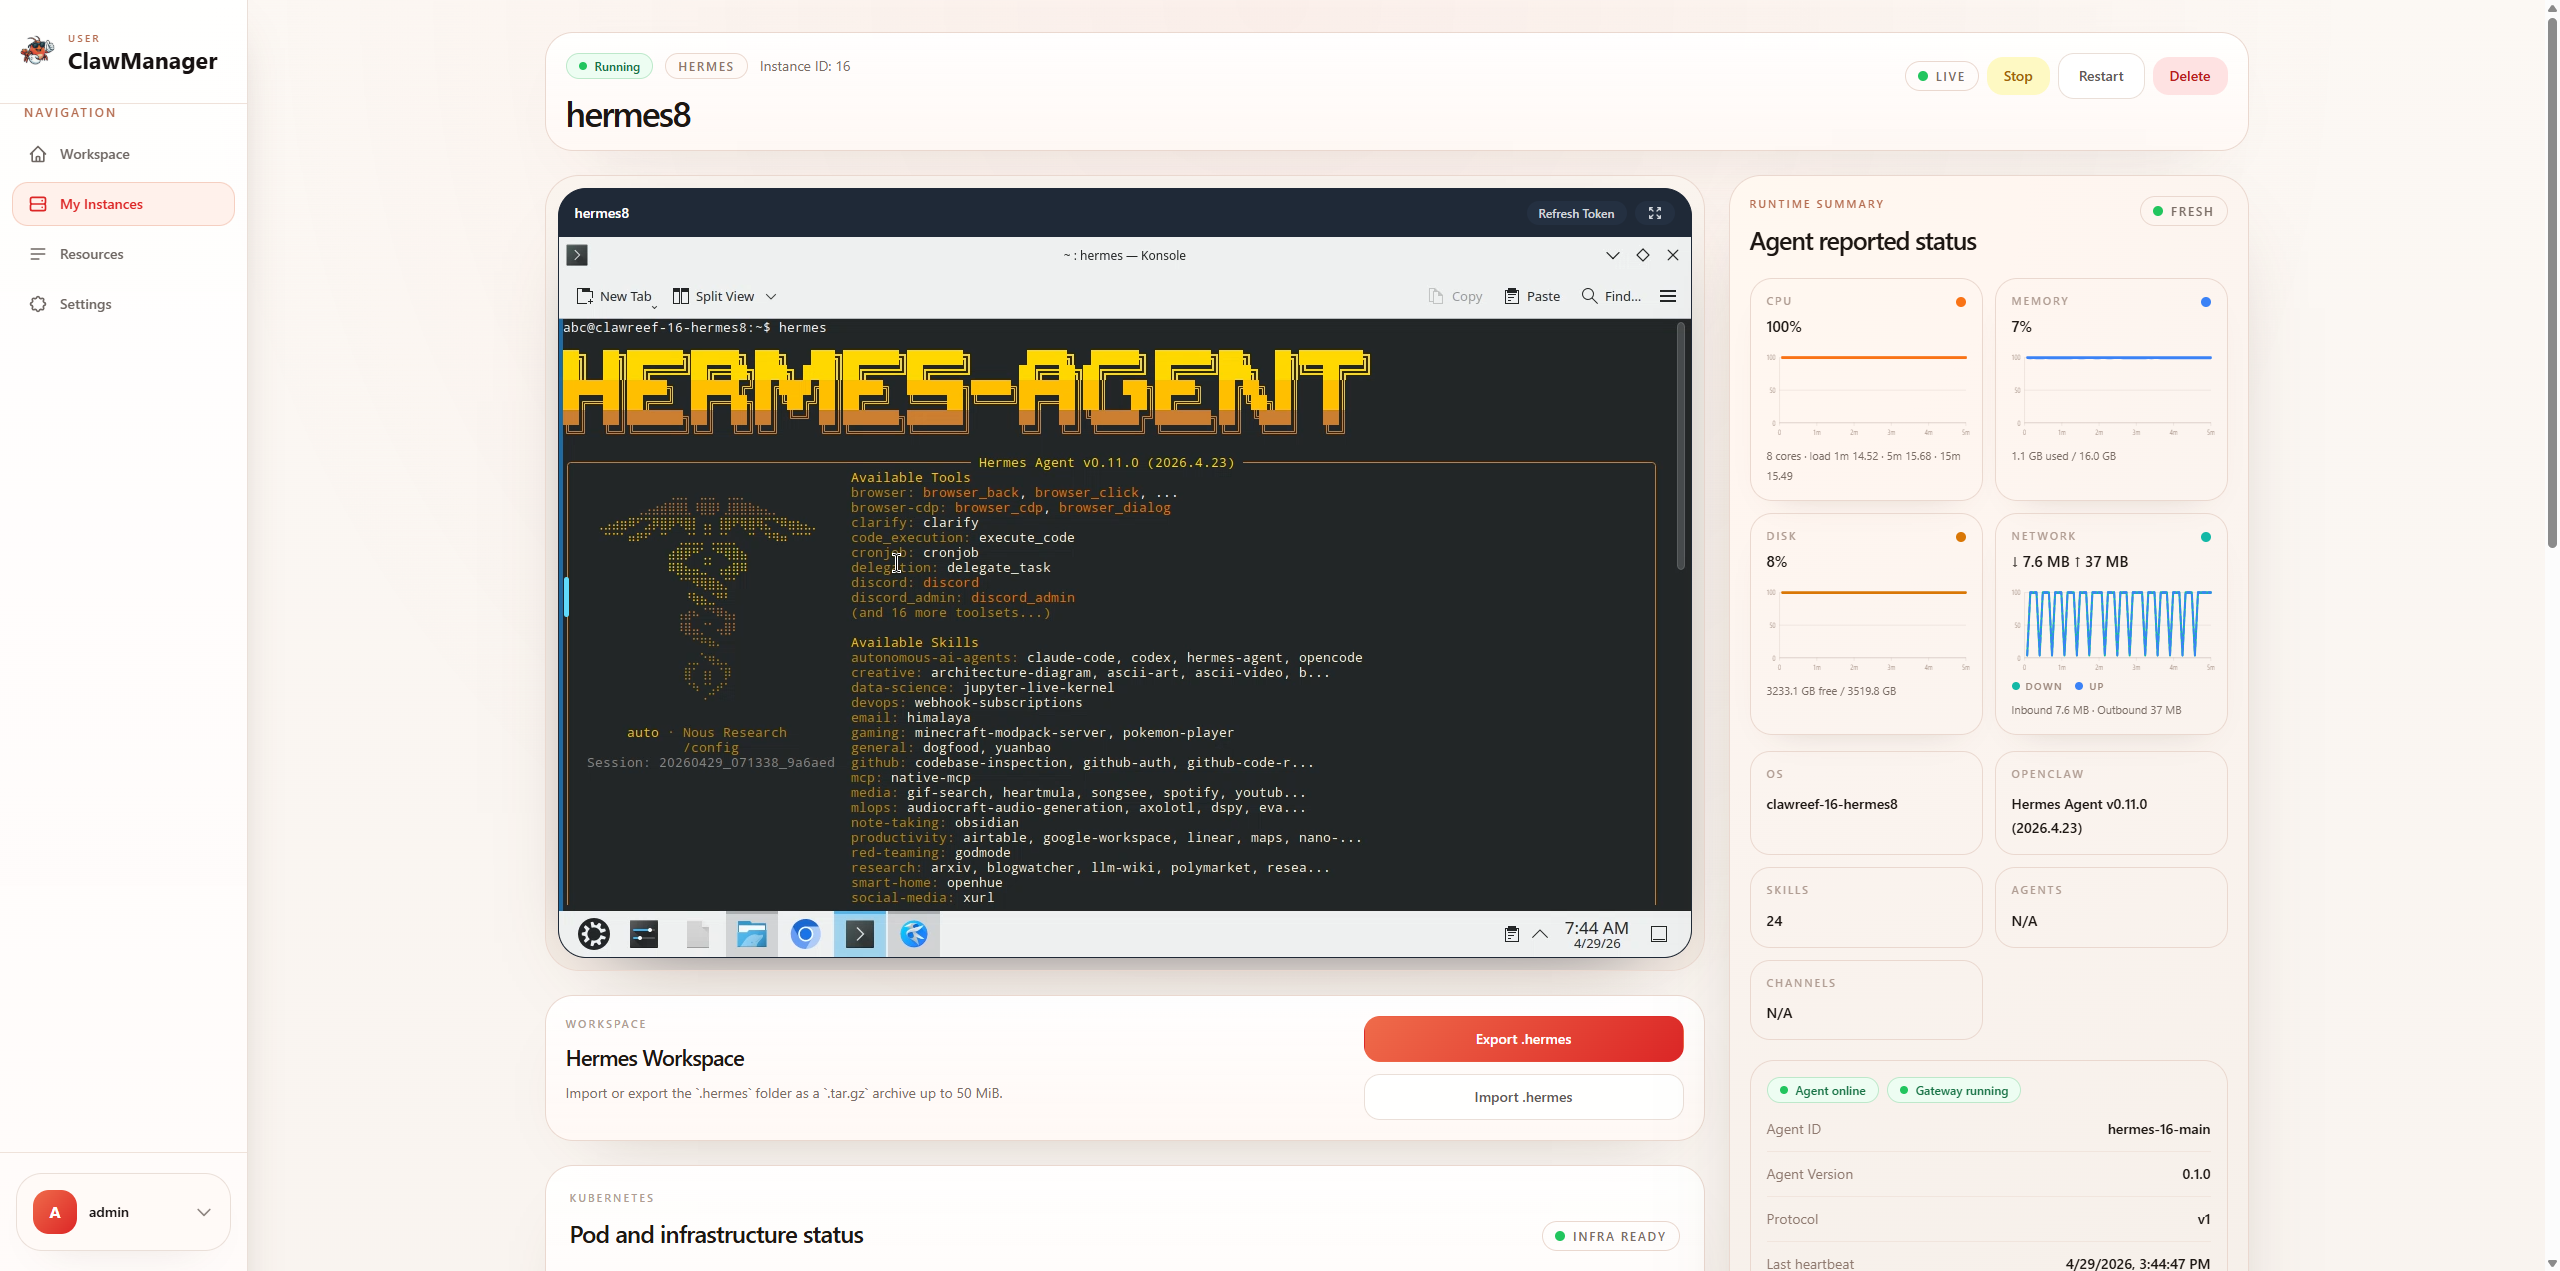Select the My Instances server icon

click(38, 204)
